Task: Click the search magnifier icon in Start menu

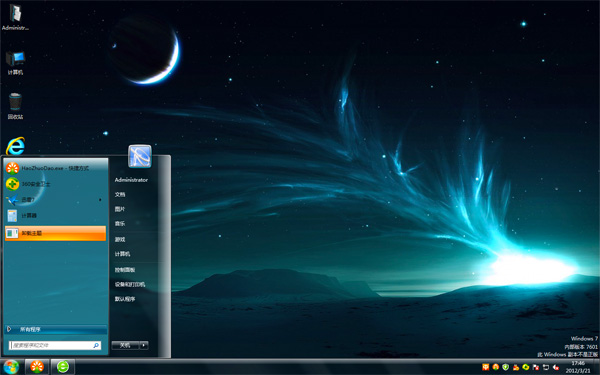Action: point(96,346)
